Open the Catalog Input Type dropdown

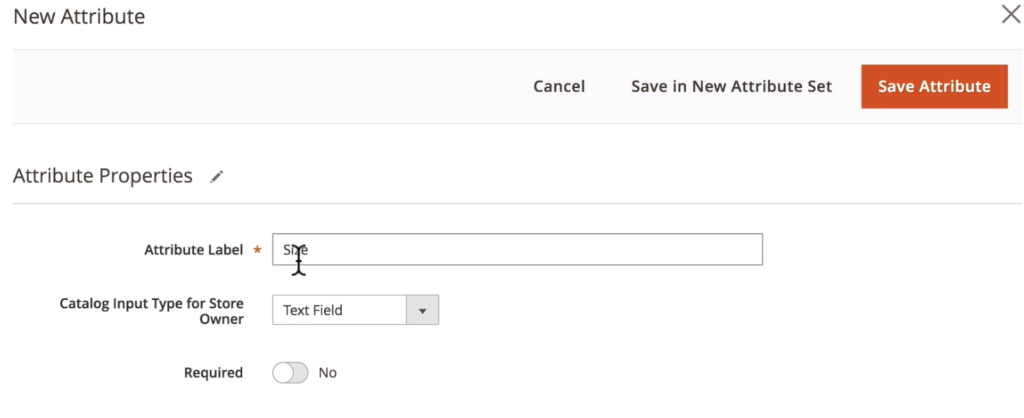click(x=355, y=310)
